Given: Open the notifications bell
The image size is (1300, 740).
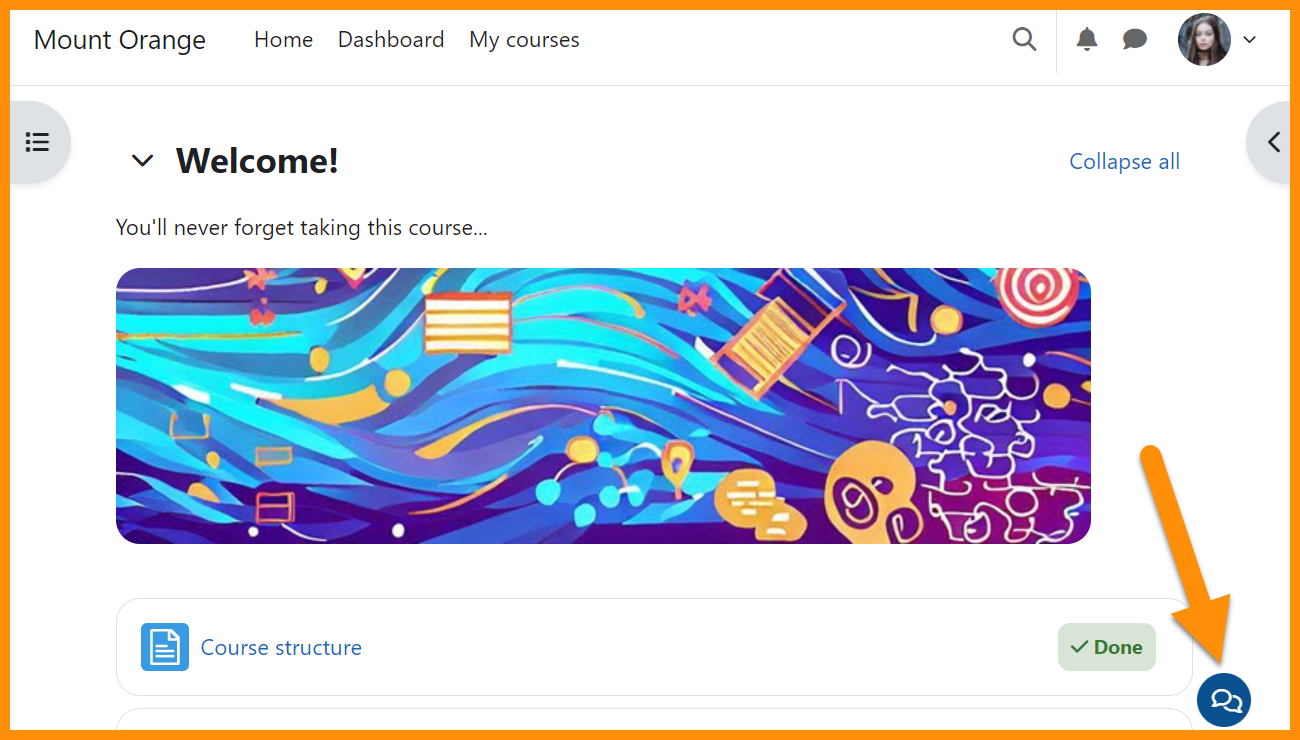Looking at the screenshot, I should pyautogui.click(x=1087, y=39).
